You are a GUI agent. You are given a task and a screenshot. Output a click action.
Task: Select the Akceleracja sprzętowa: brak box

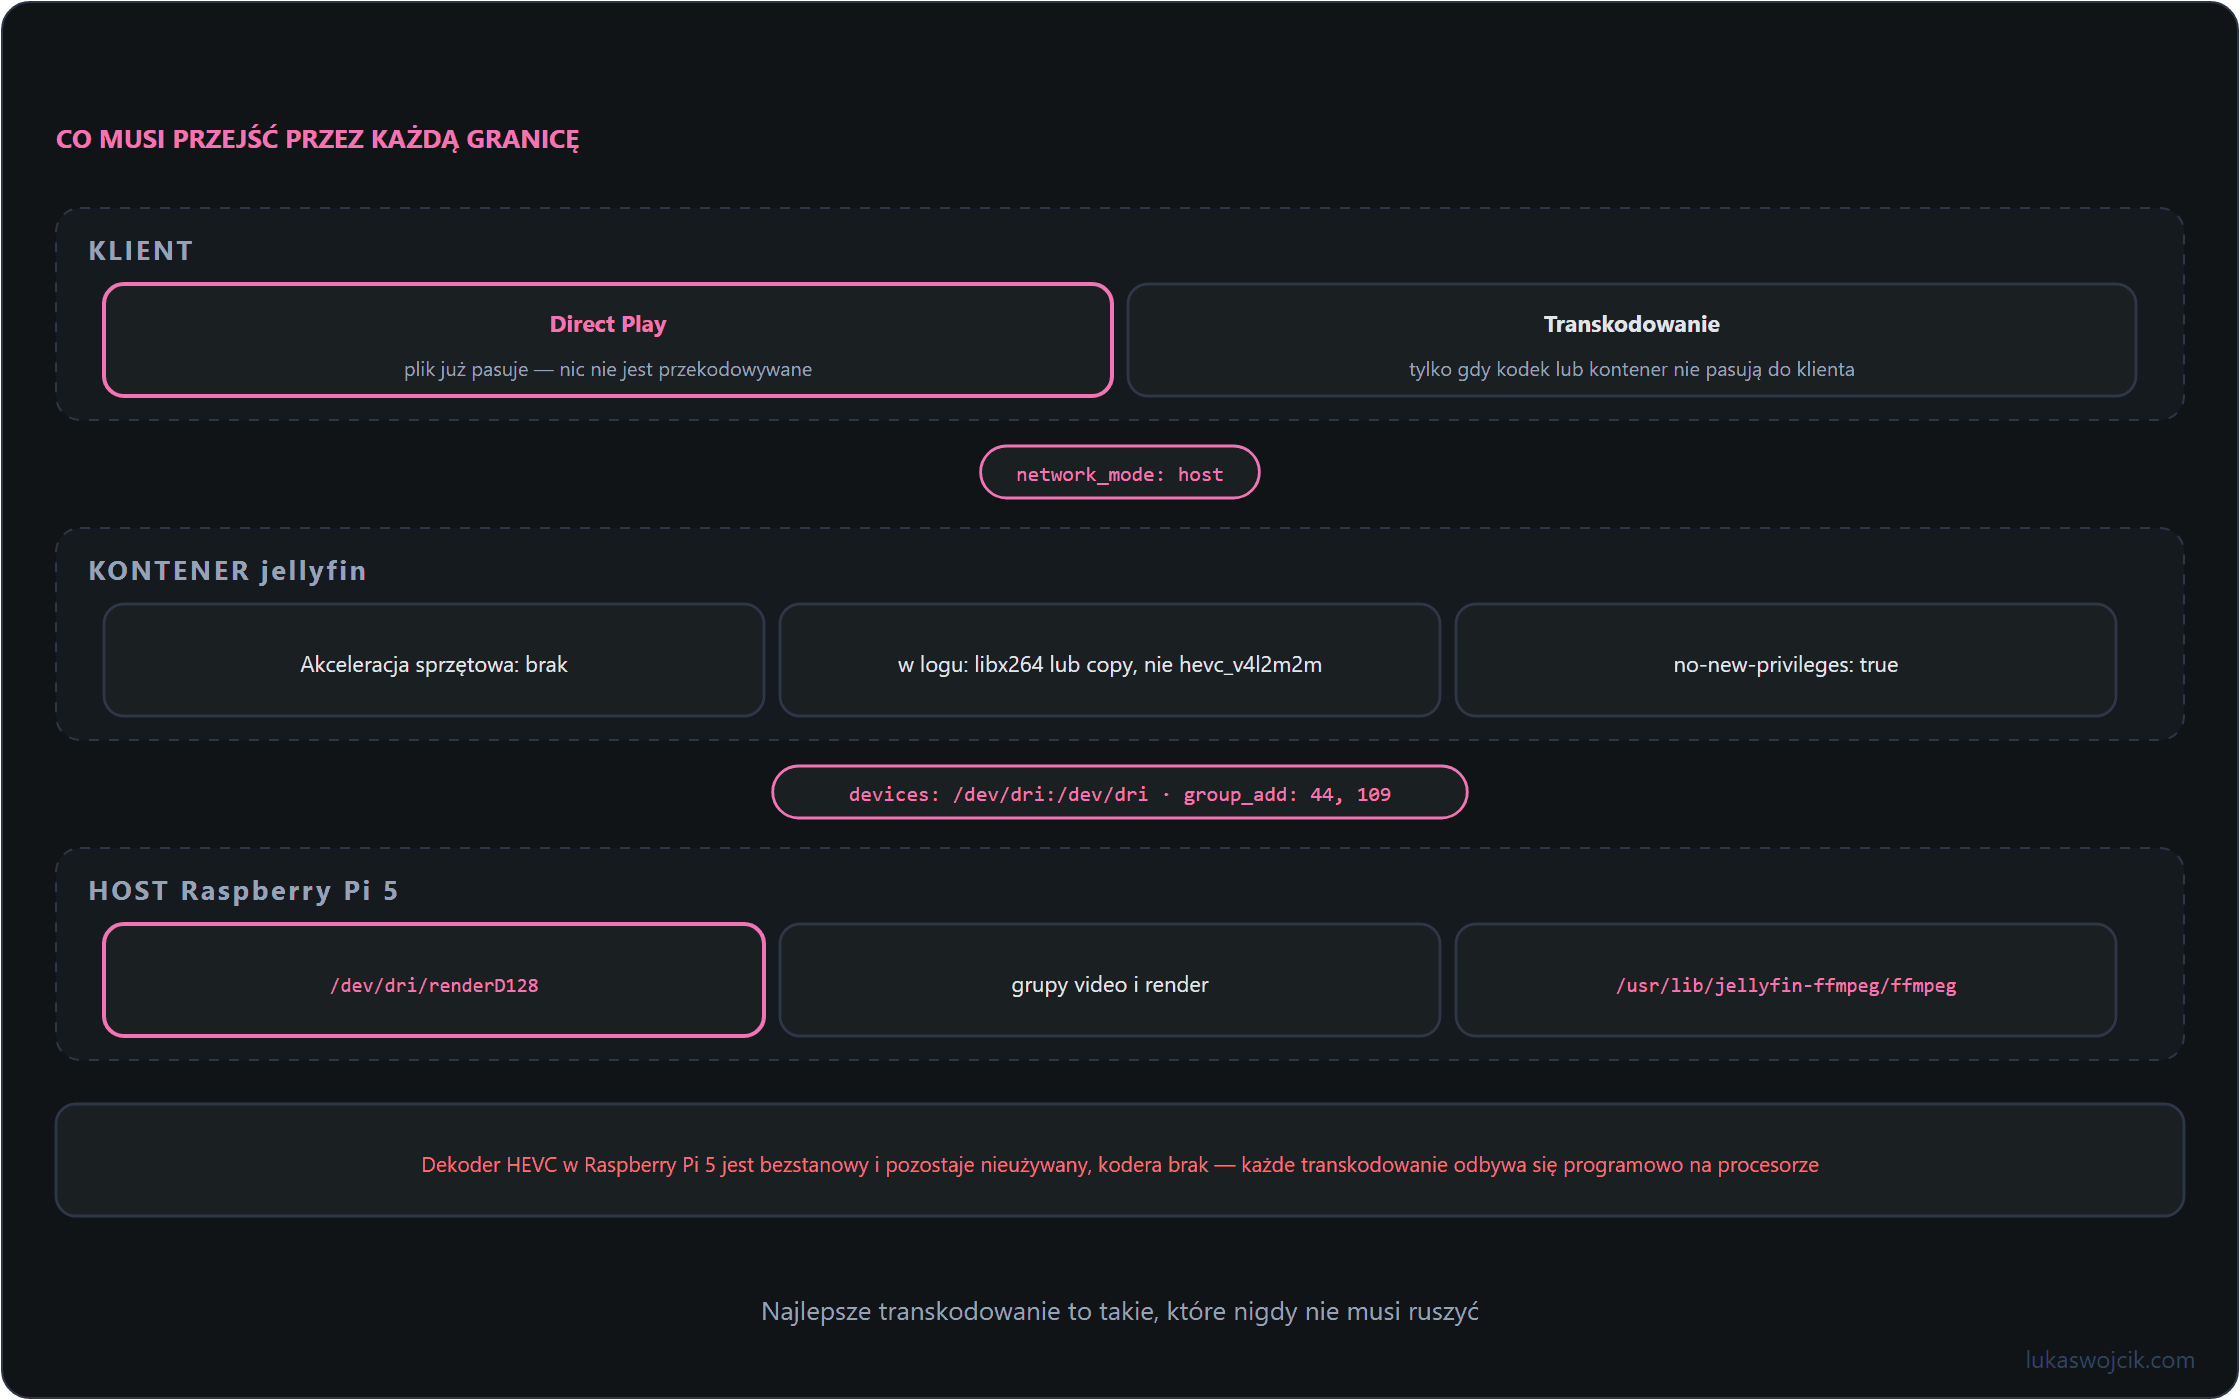coord(434,660)
